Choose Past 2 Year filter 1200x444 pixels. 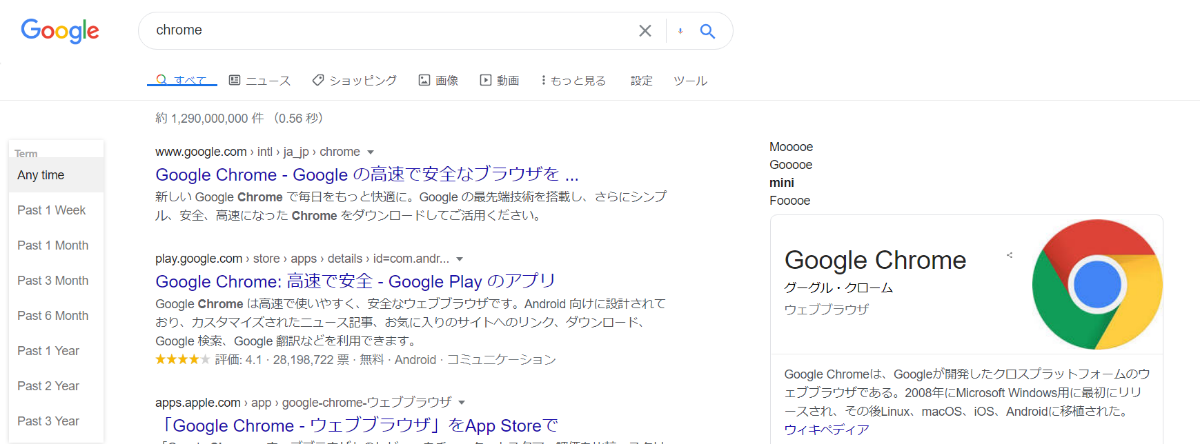tap(56, 385)
